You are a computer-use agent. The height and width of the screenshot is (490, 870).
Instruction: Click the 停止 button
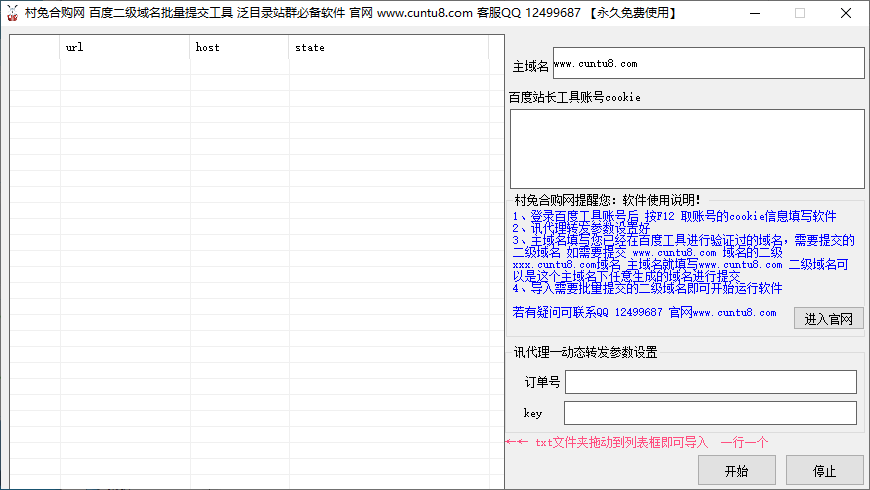825,471
